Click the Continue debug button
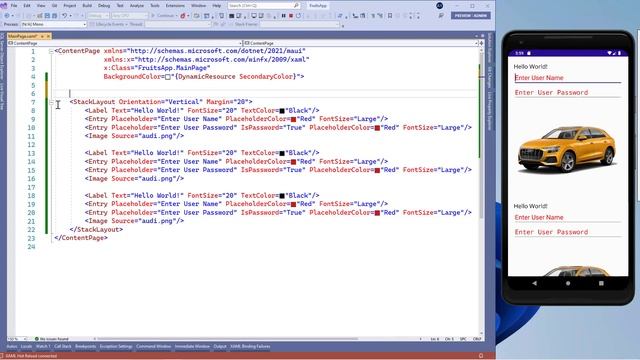The image size is (640, 360). (163, 16)
